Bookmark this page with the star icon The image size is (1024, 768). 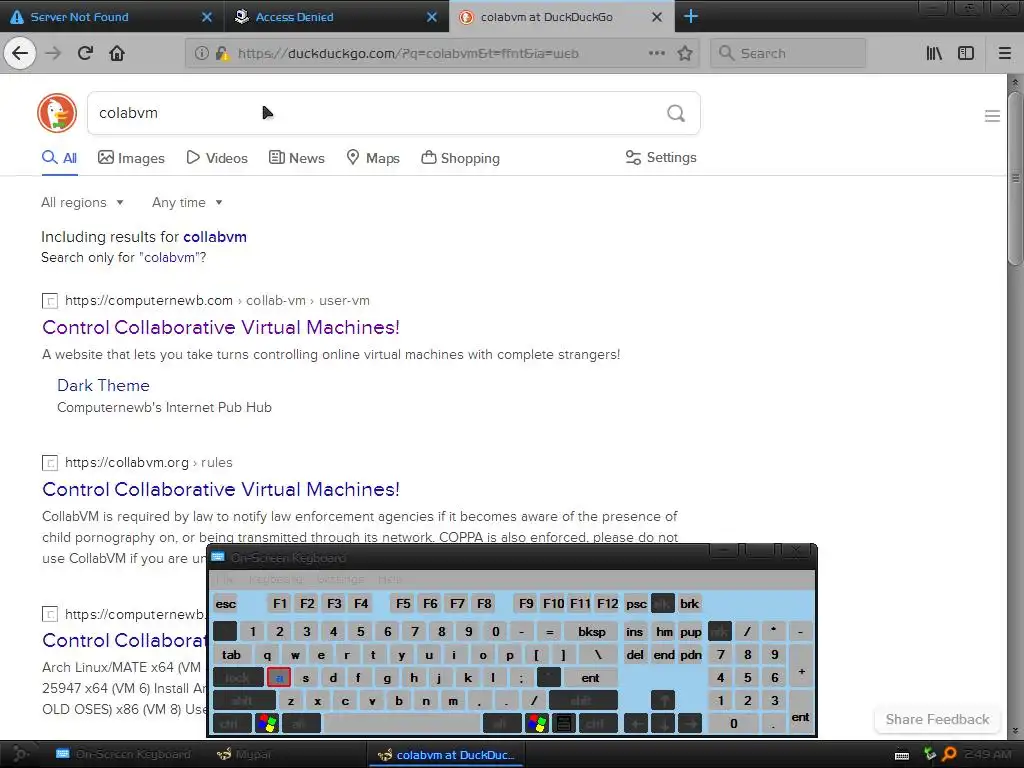pos(684,53)
